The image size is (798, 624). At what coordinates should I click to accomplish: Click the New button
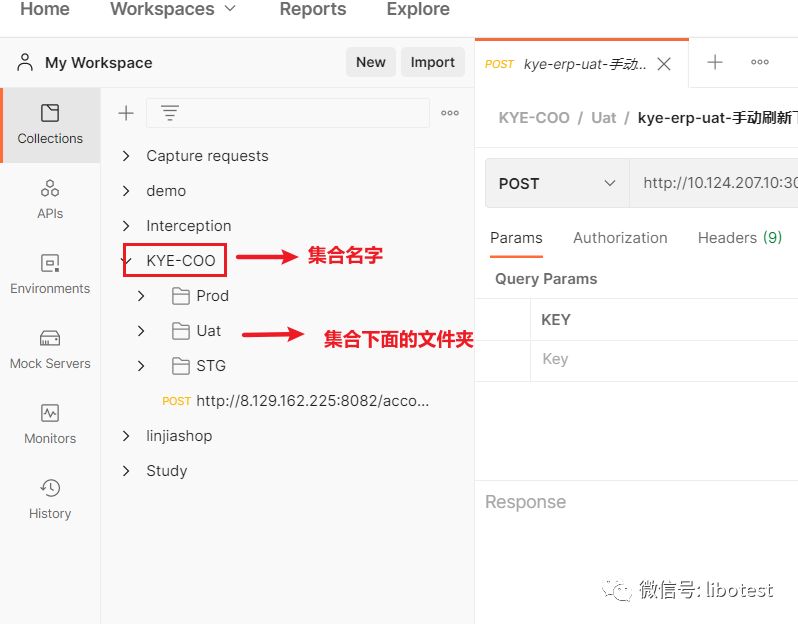(370, 62)
